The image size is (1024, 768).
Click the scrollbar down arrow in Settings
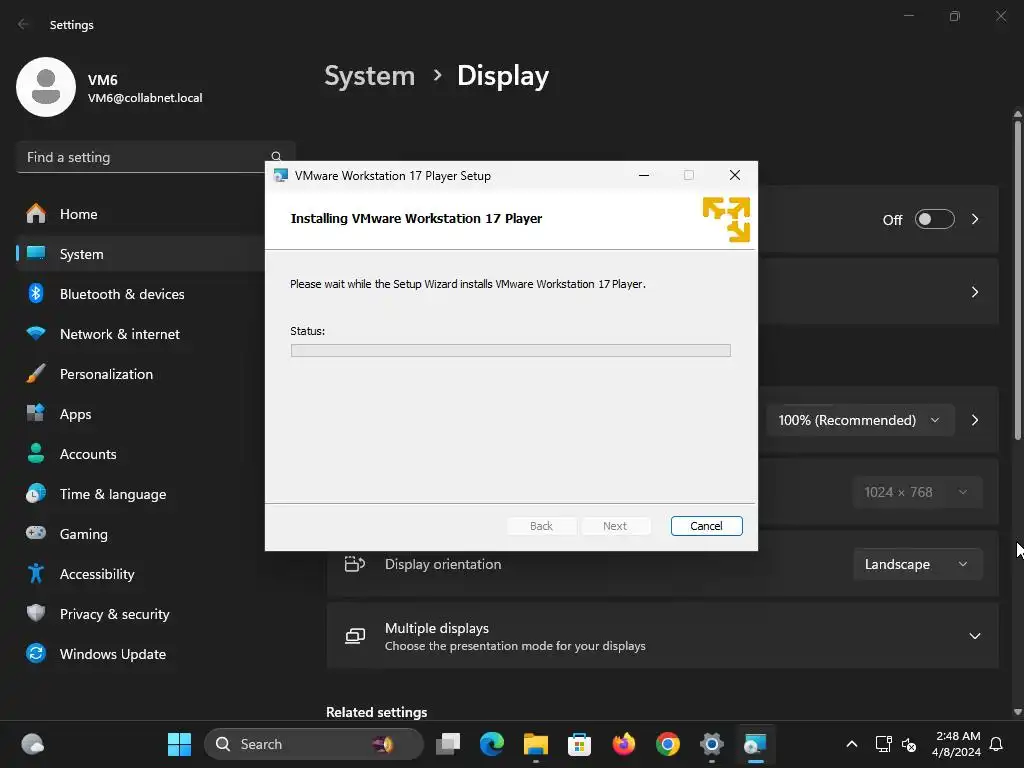[x=1017, y=712]
